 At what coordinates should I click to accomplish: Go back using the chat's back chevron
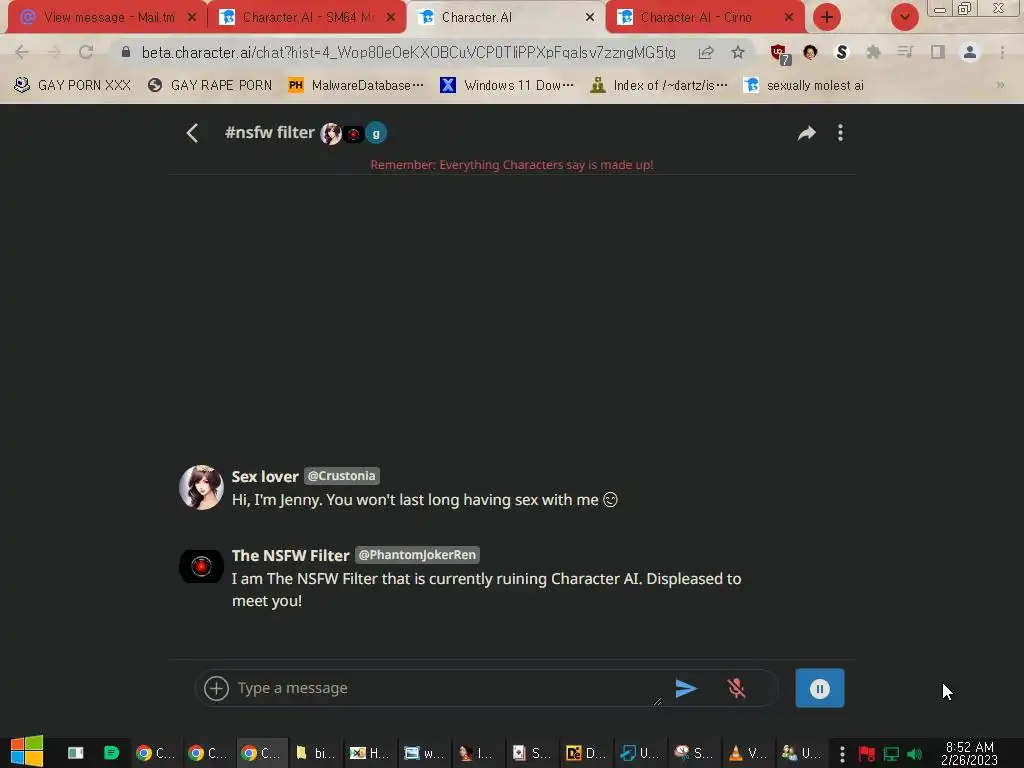[192, 133]
